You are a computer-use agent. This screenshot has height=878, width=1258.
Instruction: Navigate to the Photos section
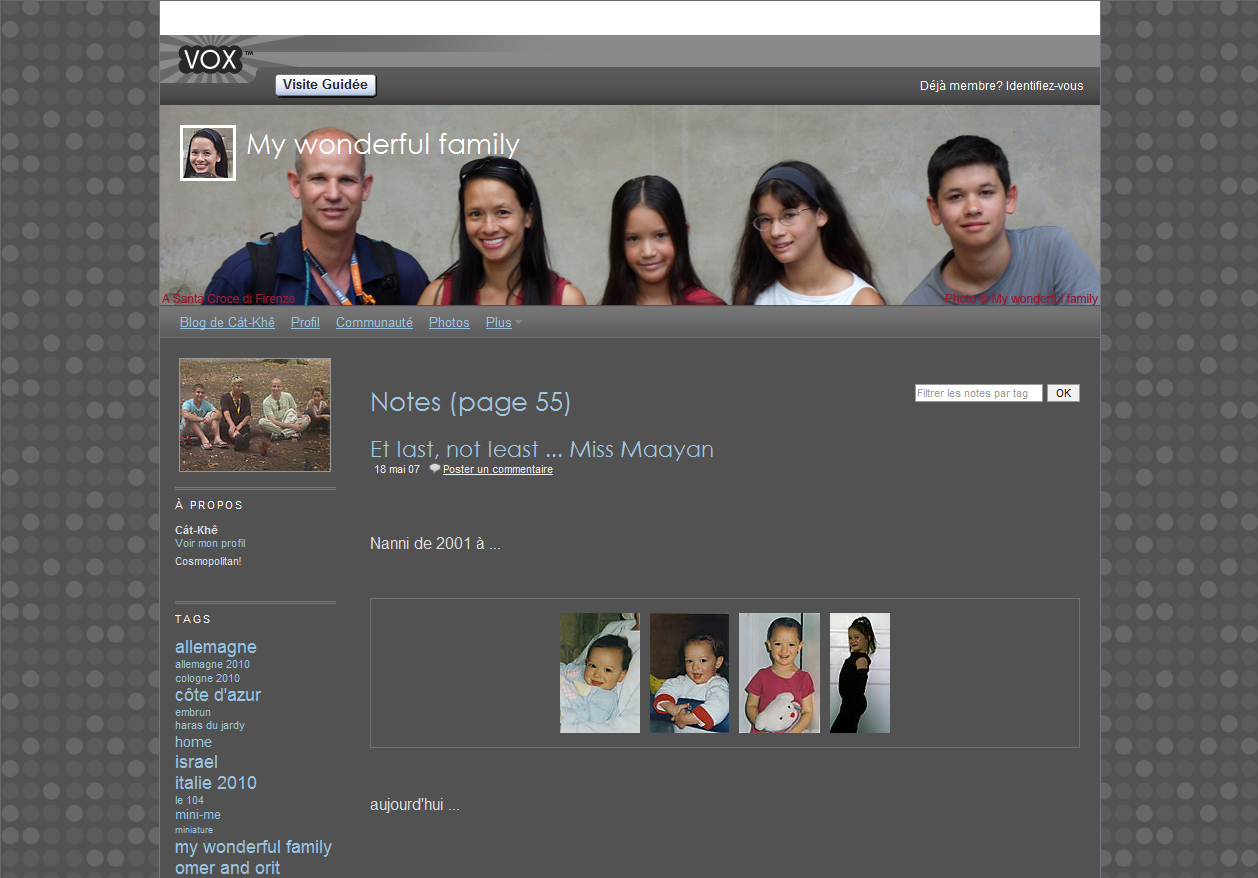pos(449,323)
